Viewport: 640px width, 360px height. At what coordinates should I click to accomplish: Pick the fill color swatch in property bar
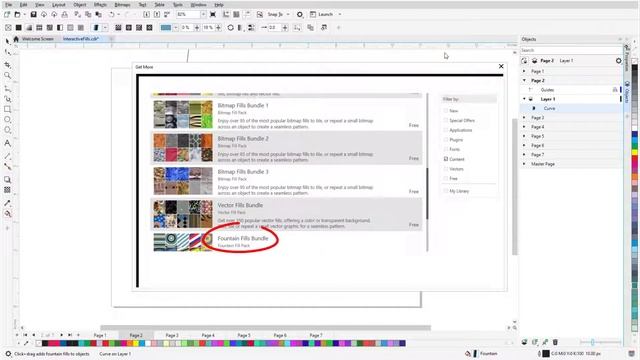(166, 28)
